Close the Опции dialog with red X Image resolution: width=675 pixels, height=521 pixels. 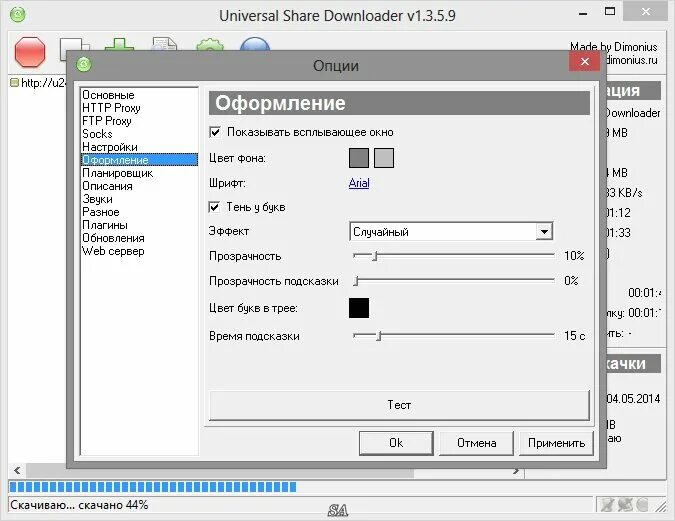pos(585,62)
